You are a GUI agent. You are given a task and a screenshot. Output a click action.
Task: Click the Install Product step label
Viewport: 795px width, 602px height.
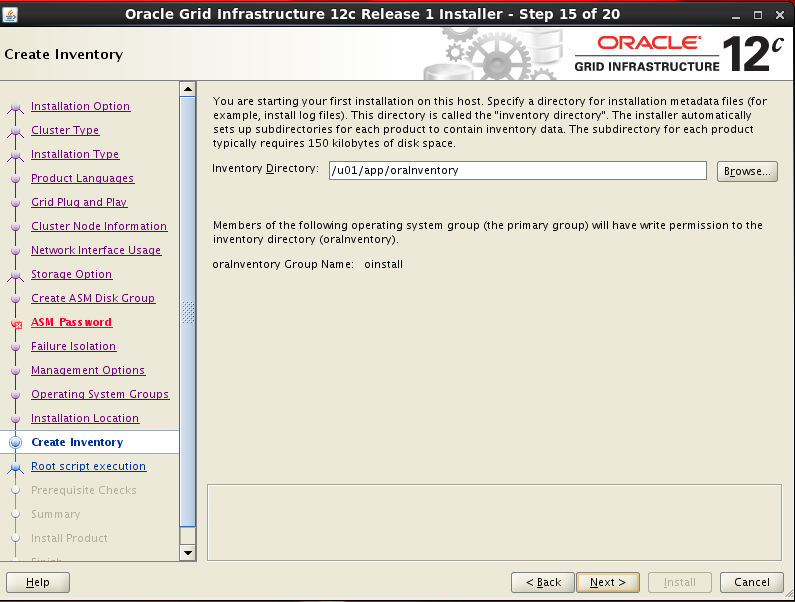tap(69, 538)
